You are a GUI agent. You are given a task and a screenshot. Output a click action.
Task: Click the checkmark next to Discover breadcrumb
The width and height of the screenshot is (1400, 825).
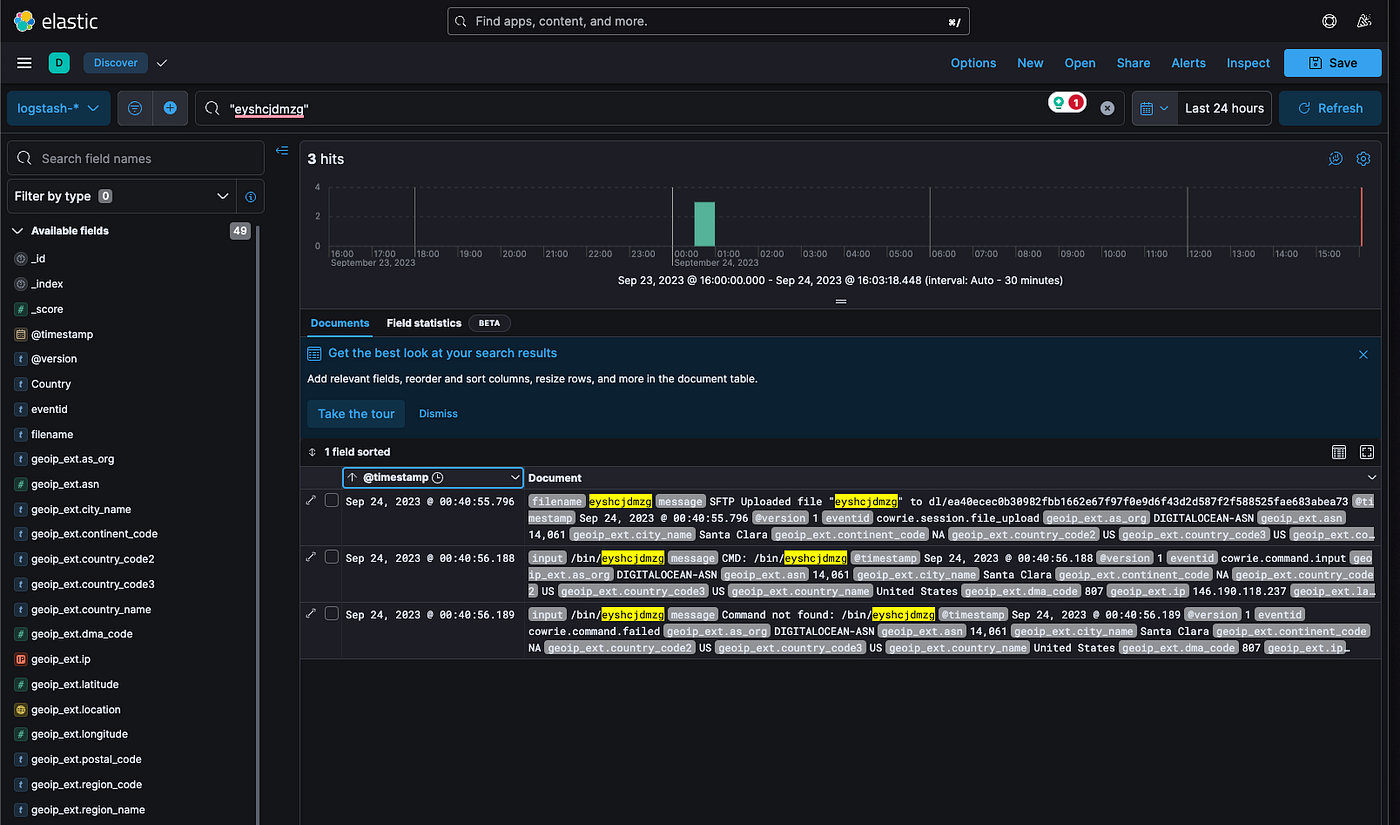(x=162, y=63)
